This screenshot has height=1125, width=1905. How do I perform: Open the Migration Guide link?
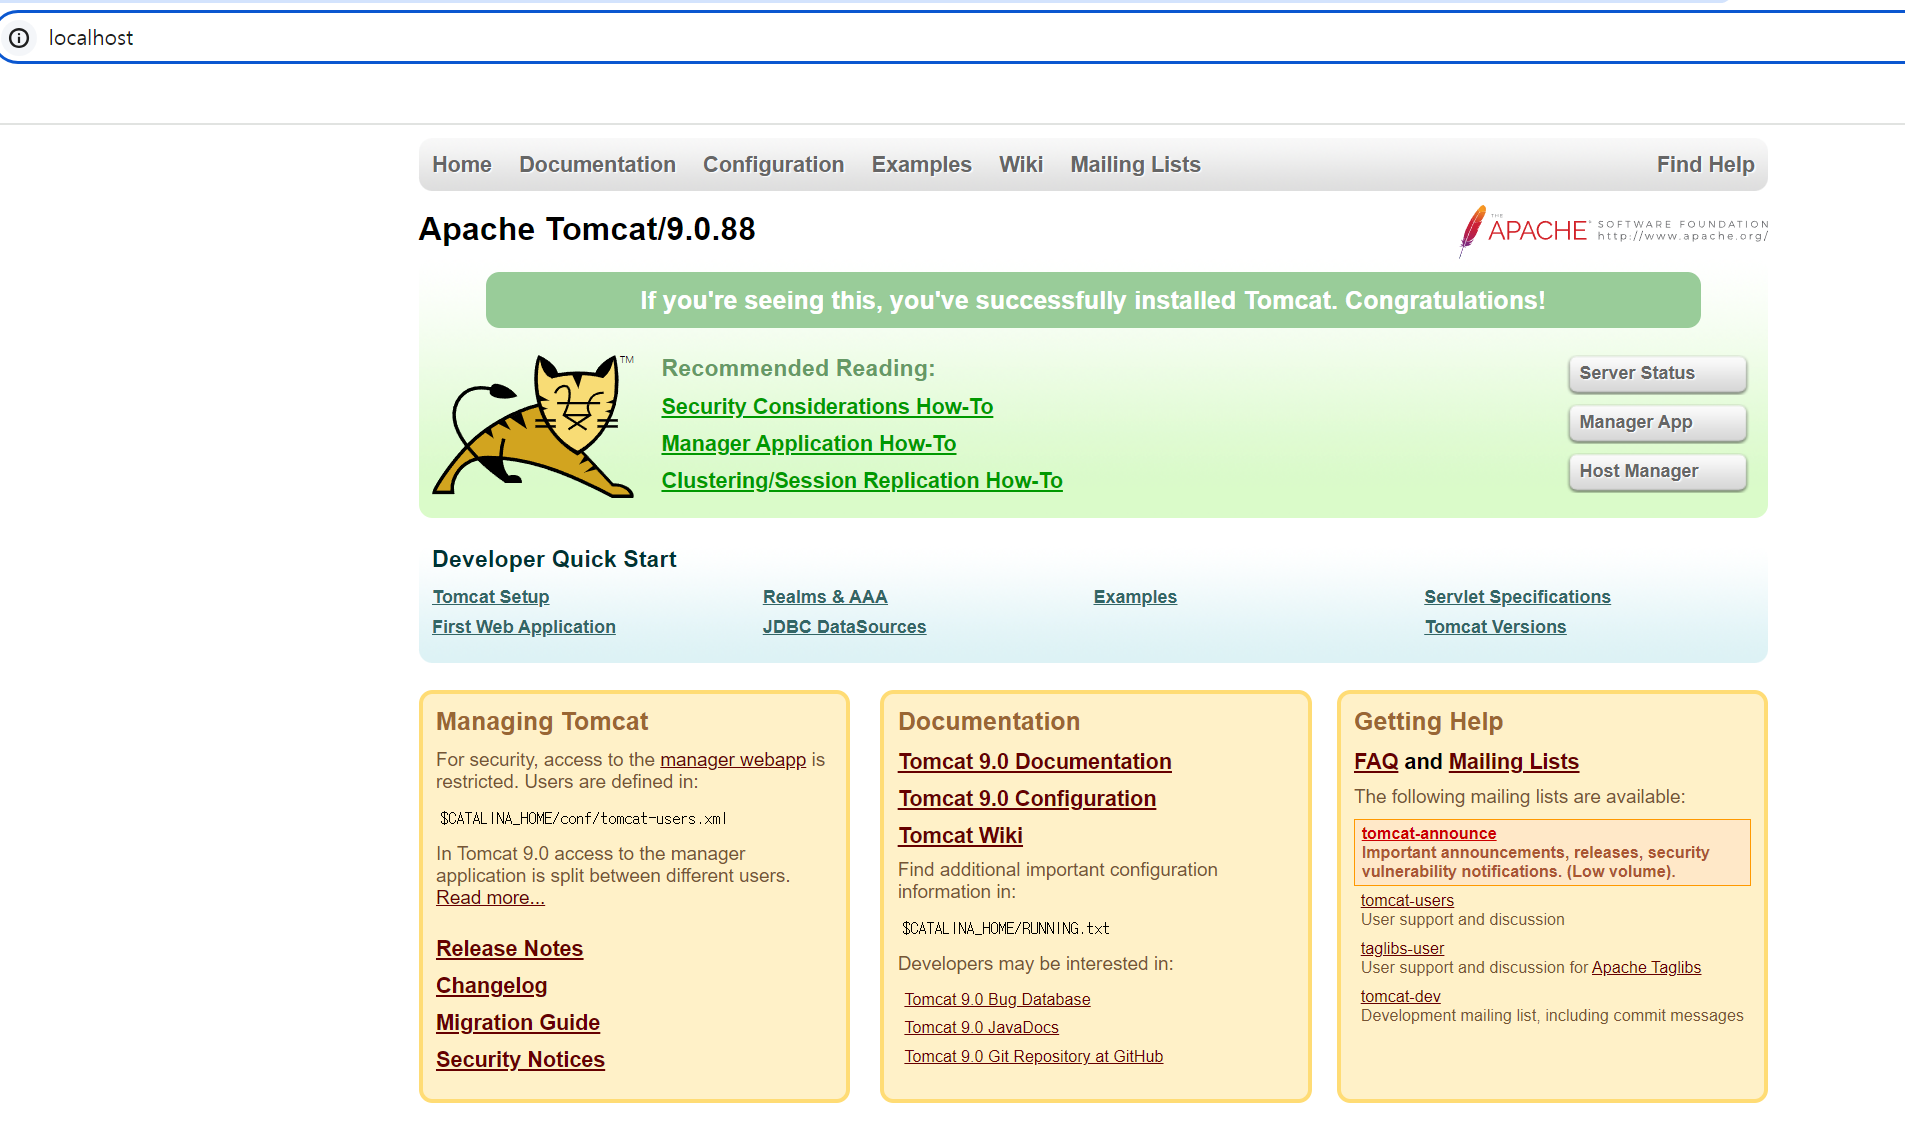pos(518,1023)
